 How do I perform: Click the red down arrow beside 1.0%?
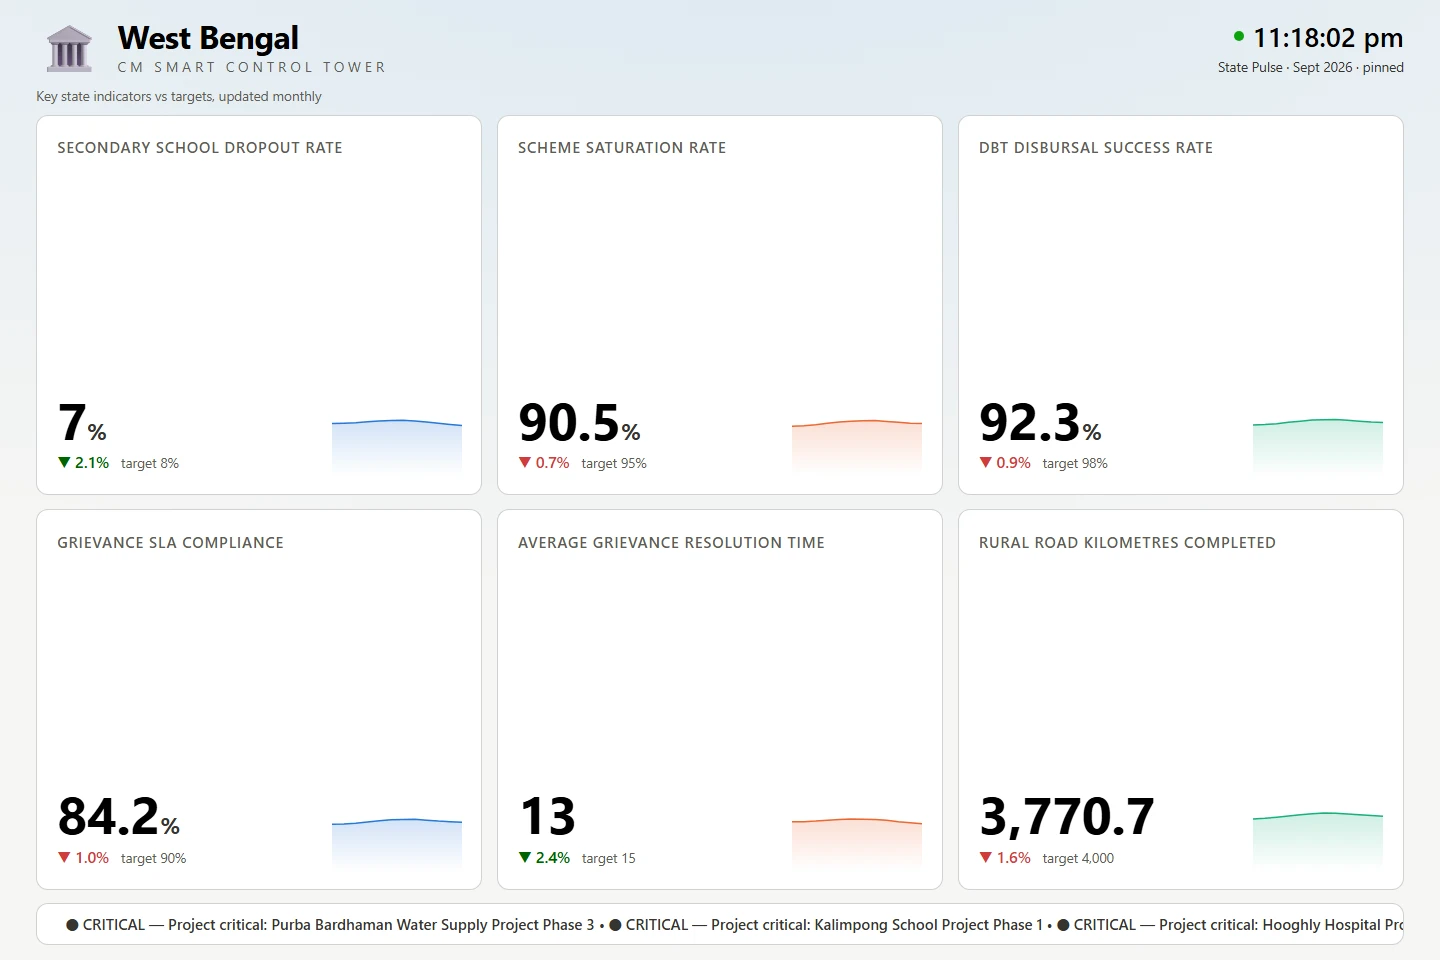(64, 857)
